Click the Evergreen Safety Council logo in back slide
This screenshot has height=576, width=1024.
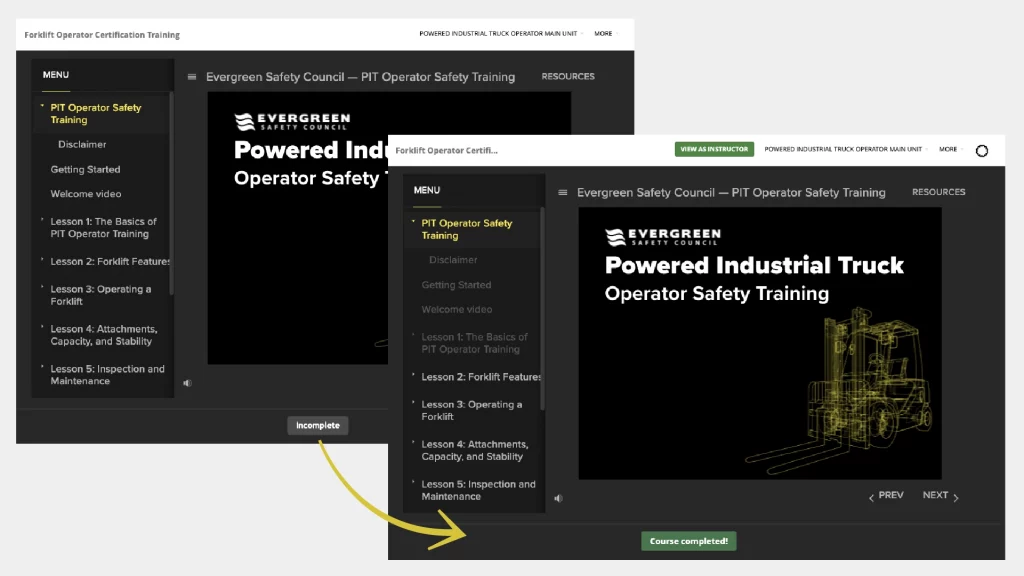click(292, 121)
